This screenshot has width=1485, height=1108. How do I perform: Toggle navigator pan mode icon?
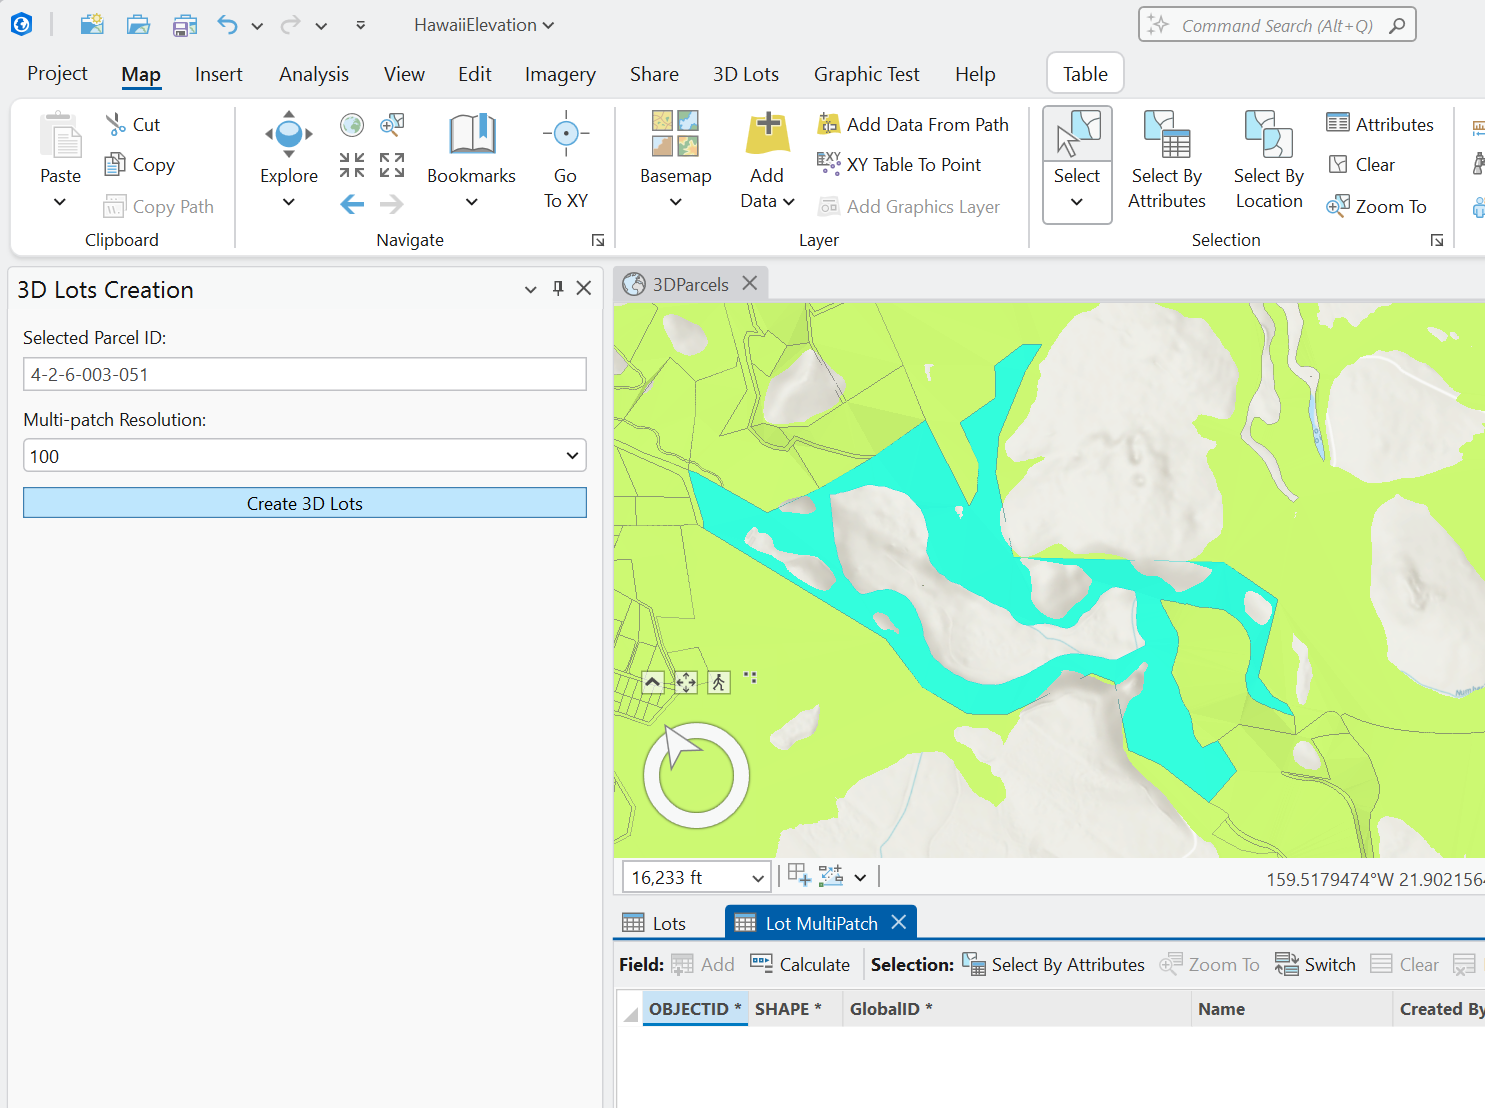686,683
